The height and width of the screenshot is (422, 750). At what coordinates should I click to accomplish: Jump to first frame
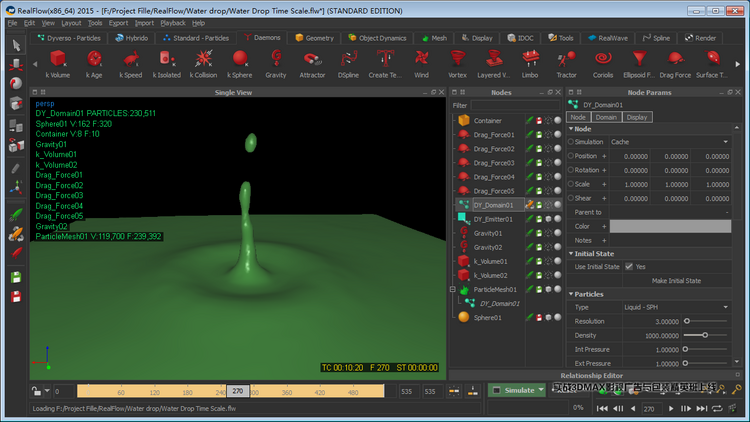602,408
